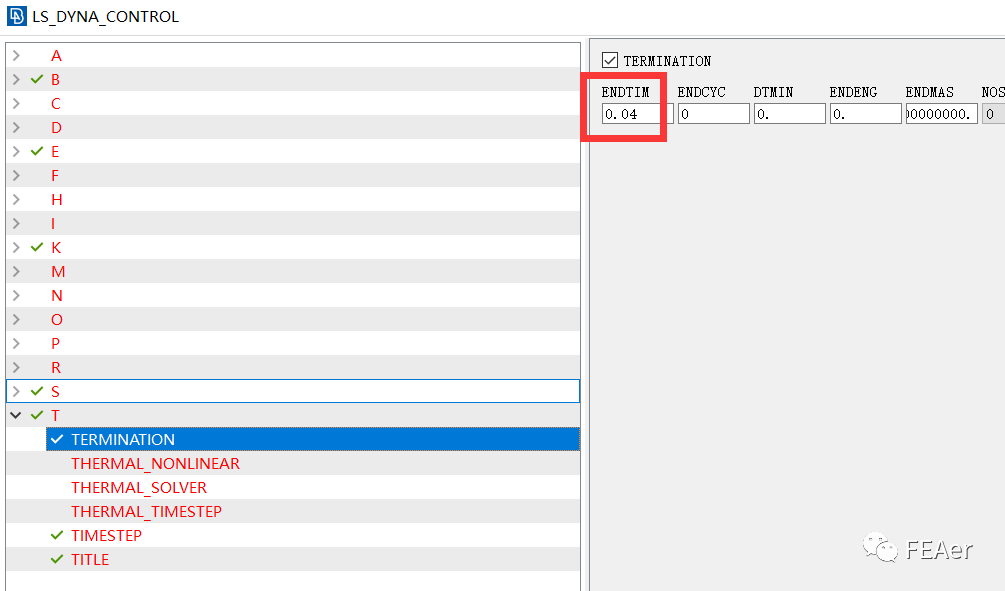The image size is (1005, 591).
Task: Click the ENDENG input field
Action: (865, 114)
